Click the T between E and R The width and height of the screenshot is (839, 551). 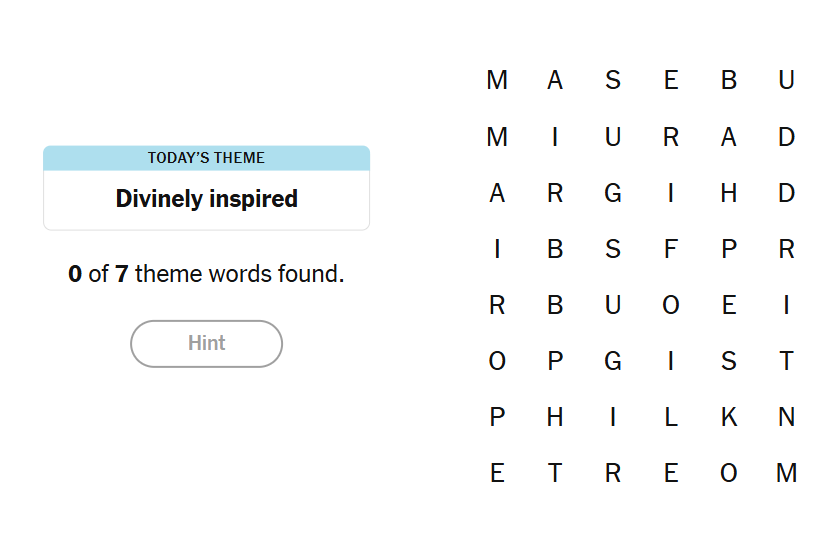[x=555, y=474]
